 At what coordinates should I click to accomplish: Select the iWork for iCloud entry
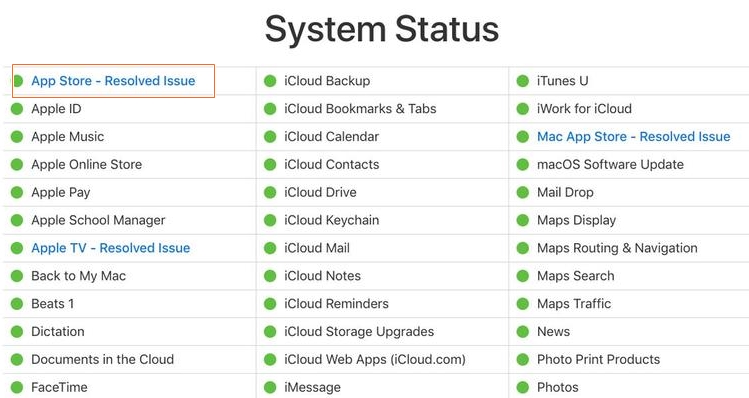(584, 109)
